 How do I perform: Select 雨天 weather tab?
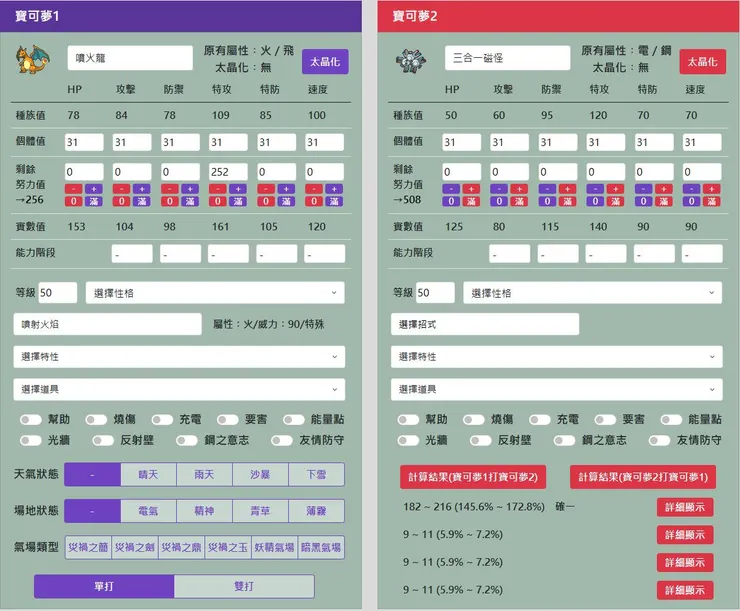204,475
